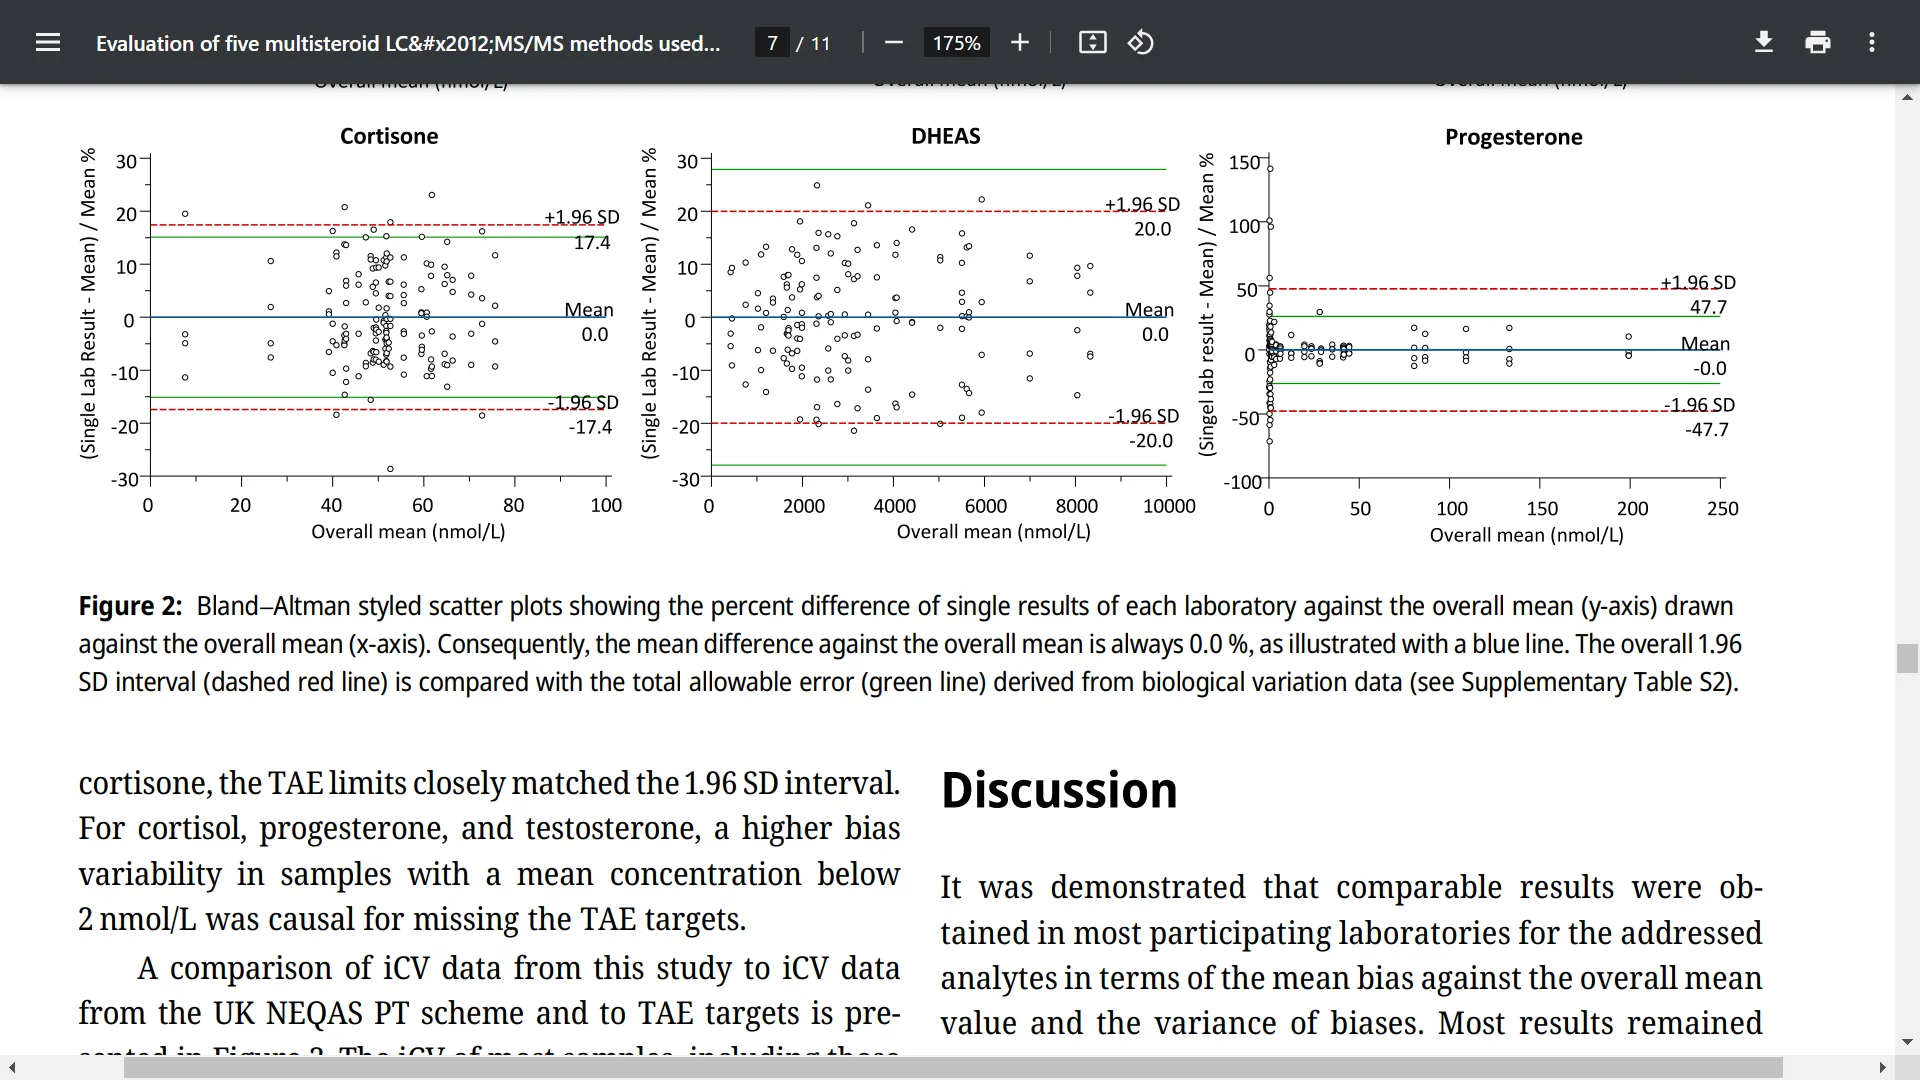The image size is (1920, 1080).
Task: Click the Cortisone chart title
Action: pyautogui.click(x=389, y=136)
